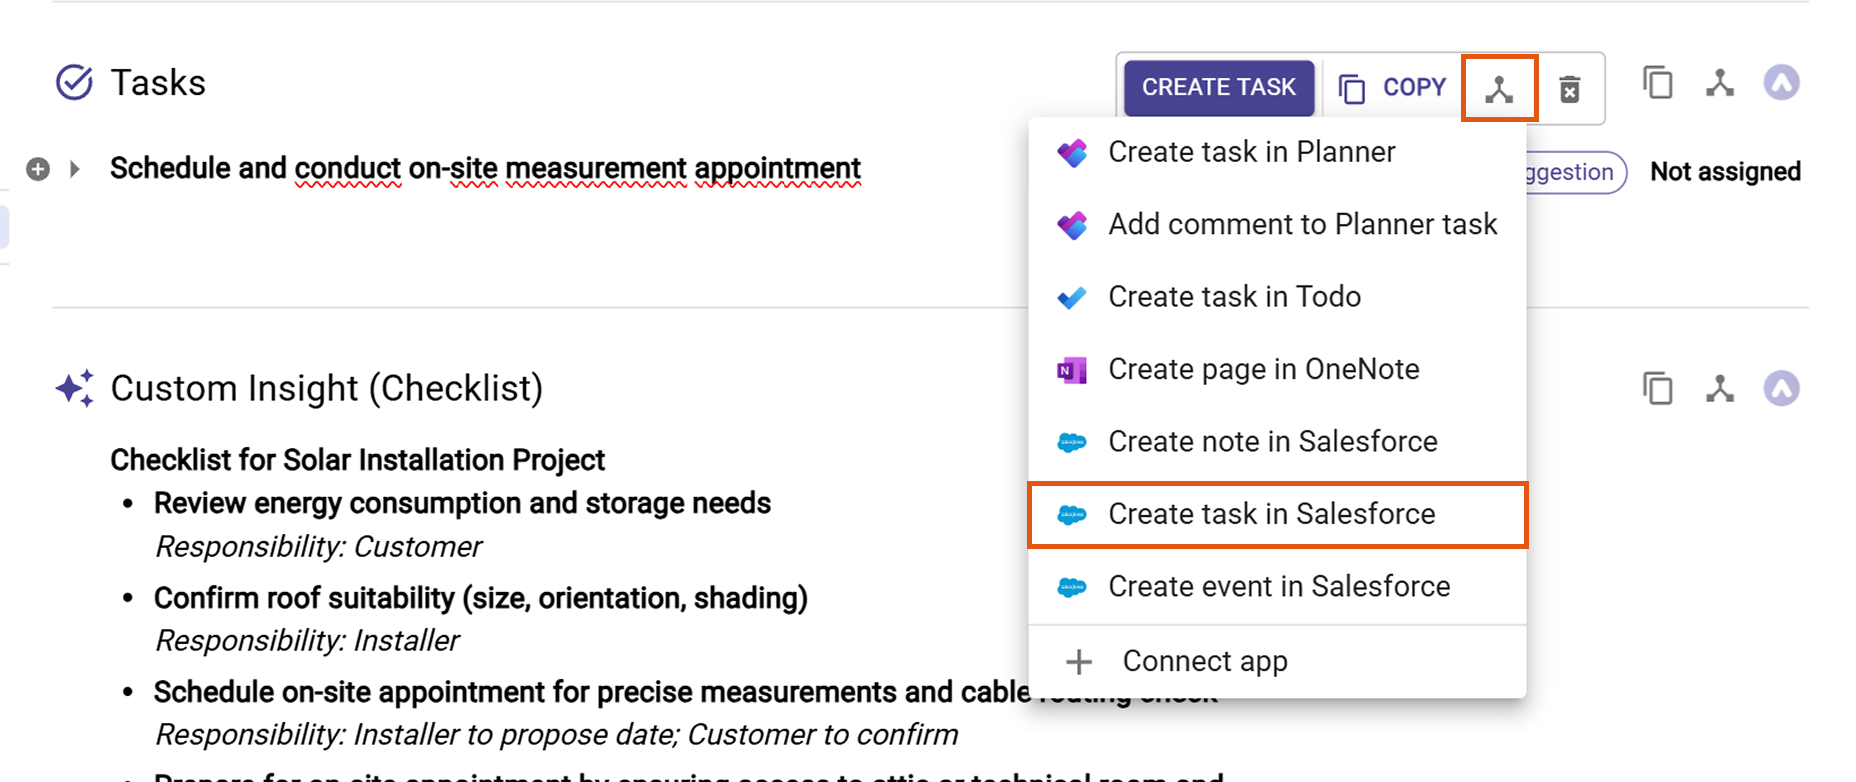1856x782 pixels.
Task: Click the purple AI icon beside Tasks
Action: [1781, 83]
